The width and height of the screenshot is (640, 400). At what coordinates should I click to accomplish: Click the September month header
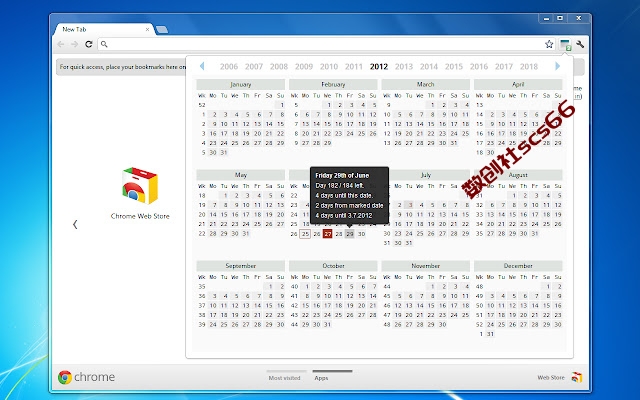240,266
